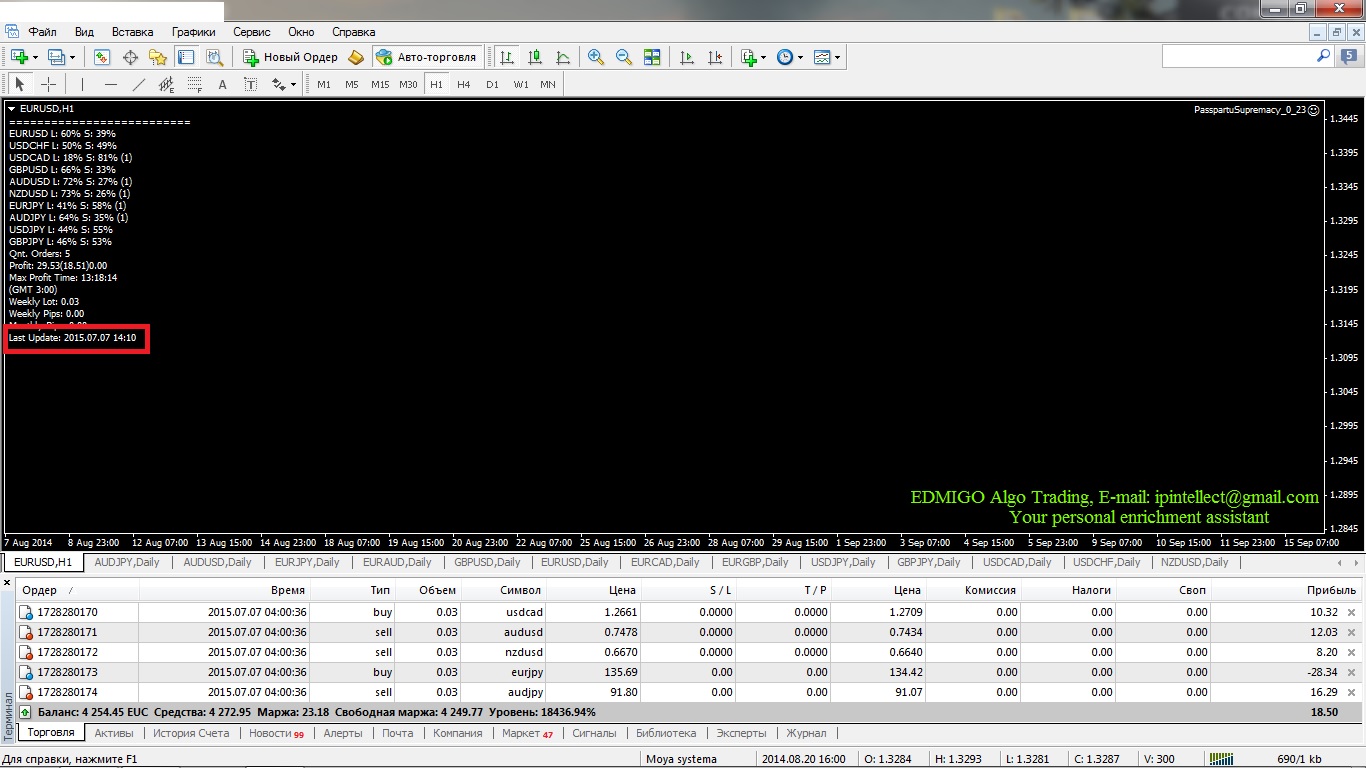Select the Crosshair tool
The height and width of the screenshot is (768, 1366).
48,84
